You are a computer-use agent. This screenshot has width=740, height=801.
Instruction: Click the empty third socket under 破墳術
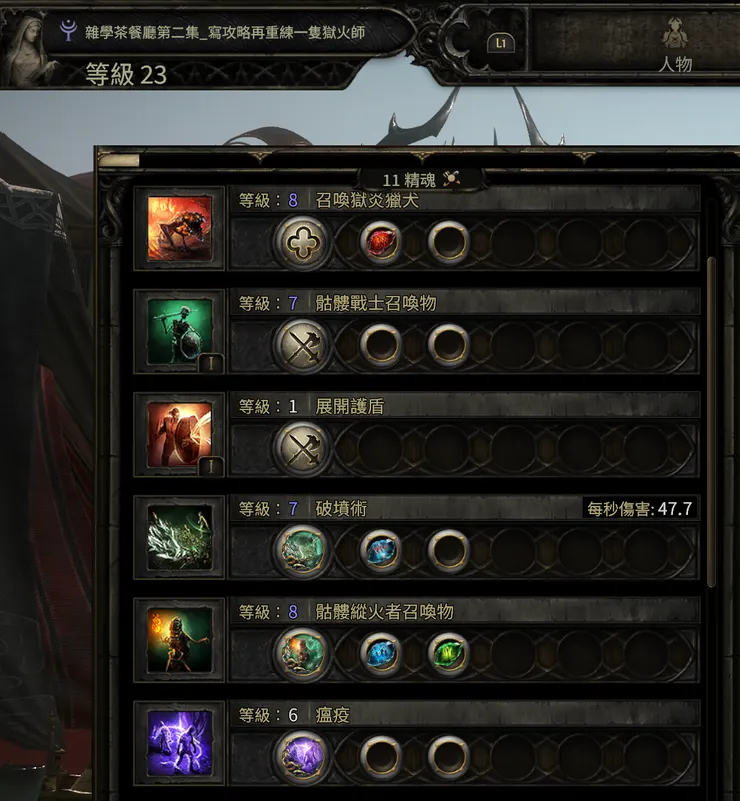(x=448, y=551)
